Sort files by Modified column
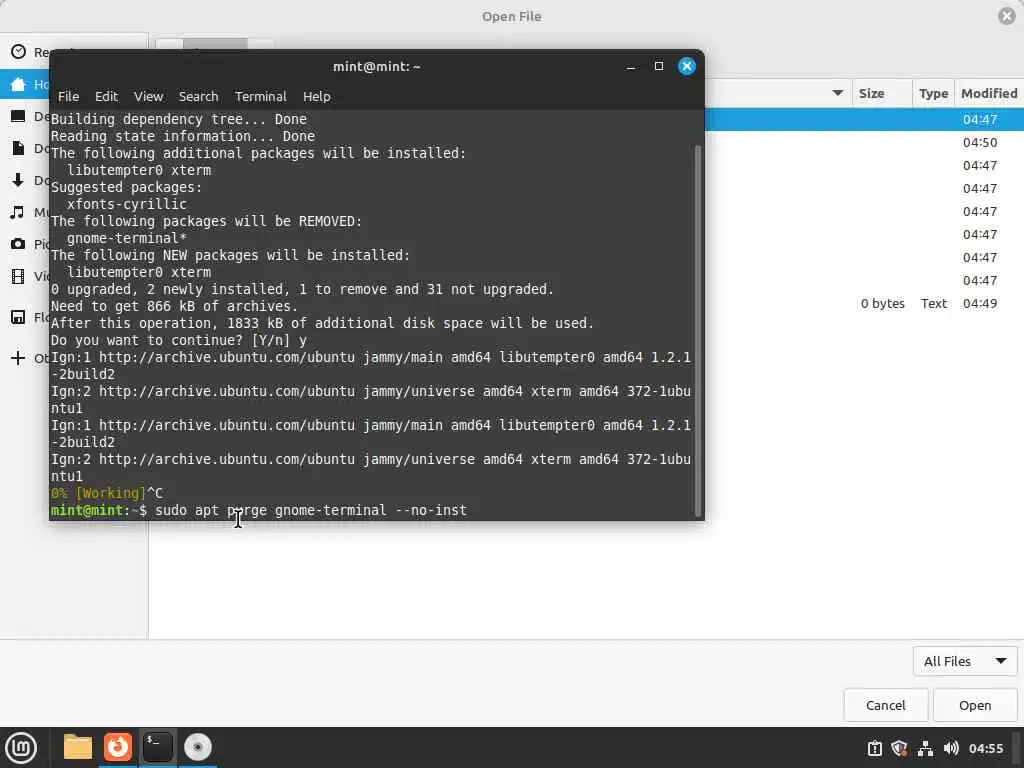Screen dimensions: 1024x768 pyautogui.click(x=989, y=93)
